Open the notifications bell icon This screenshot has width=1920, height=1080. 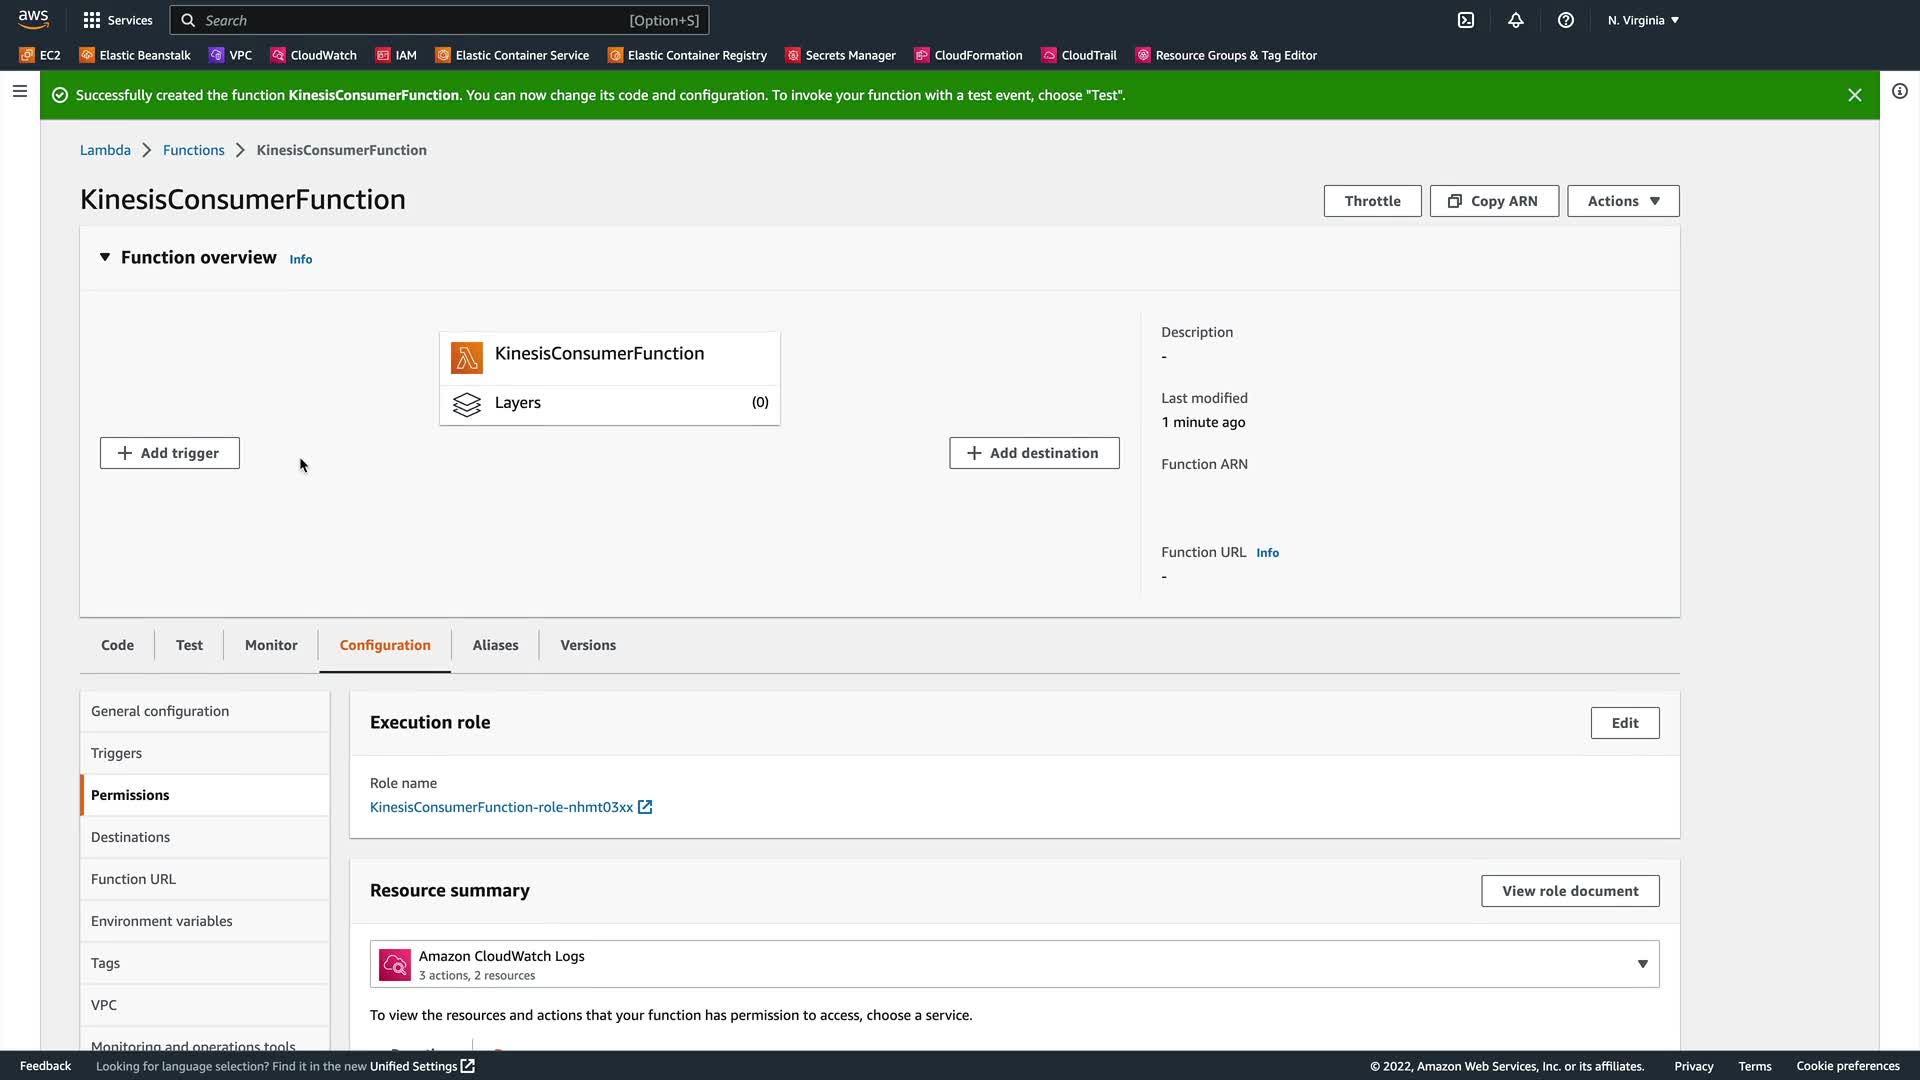click(1516, 20)
